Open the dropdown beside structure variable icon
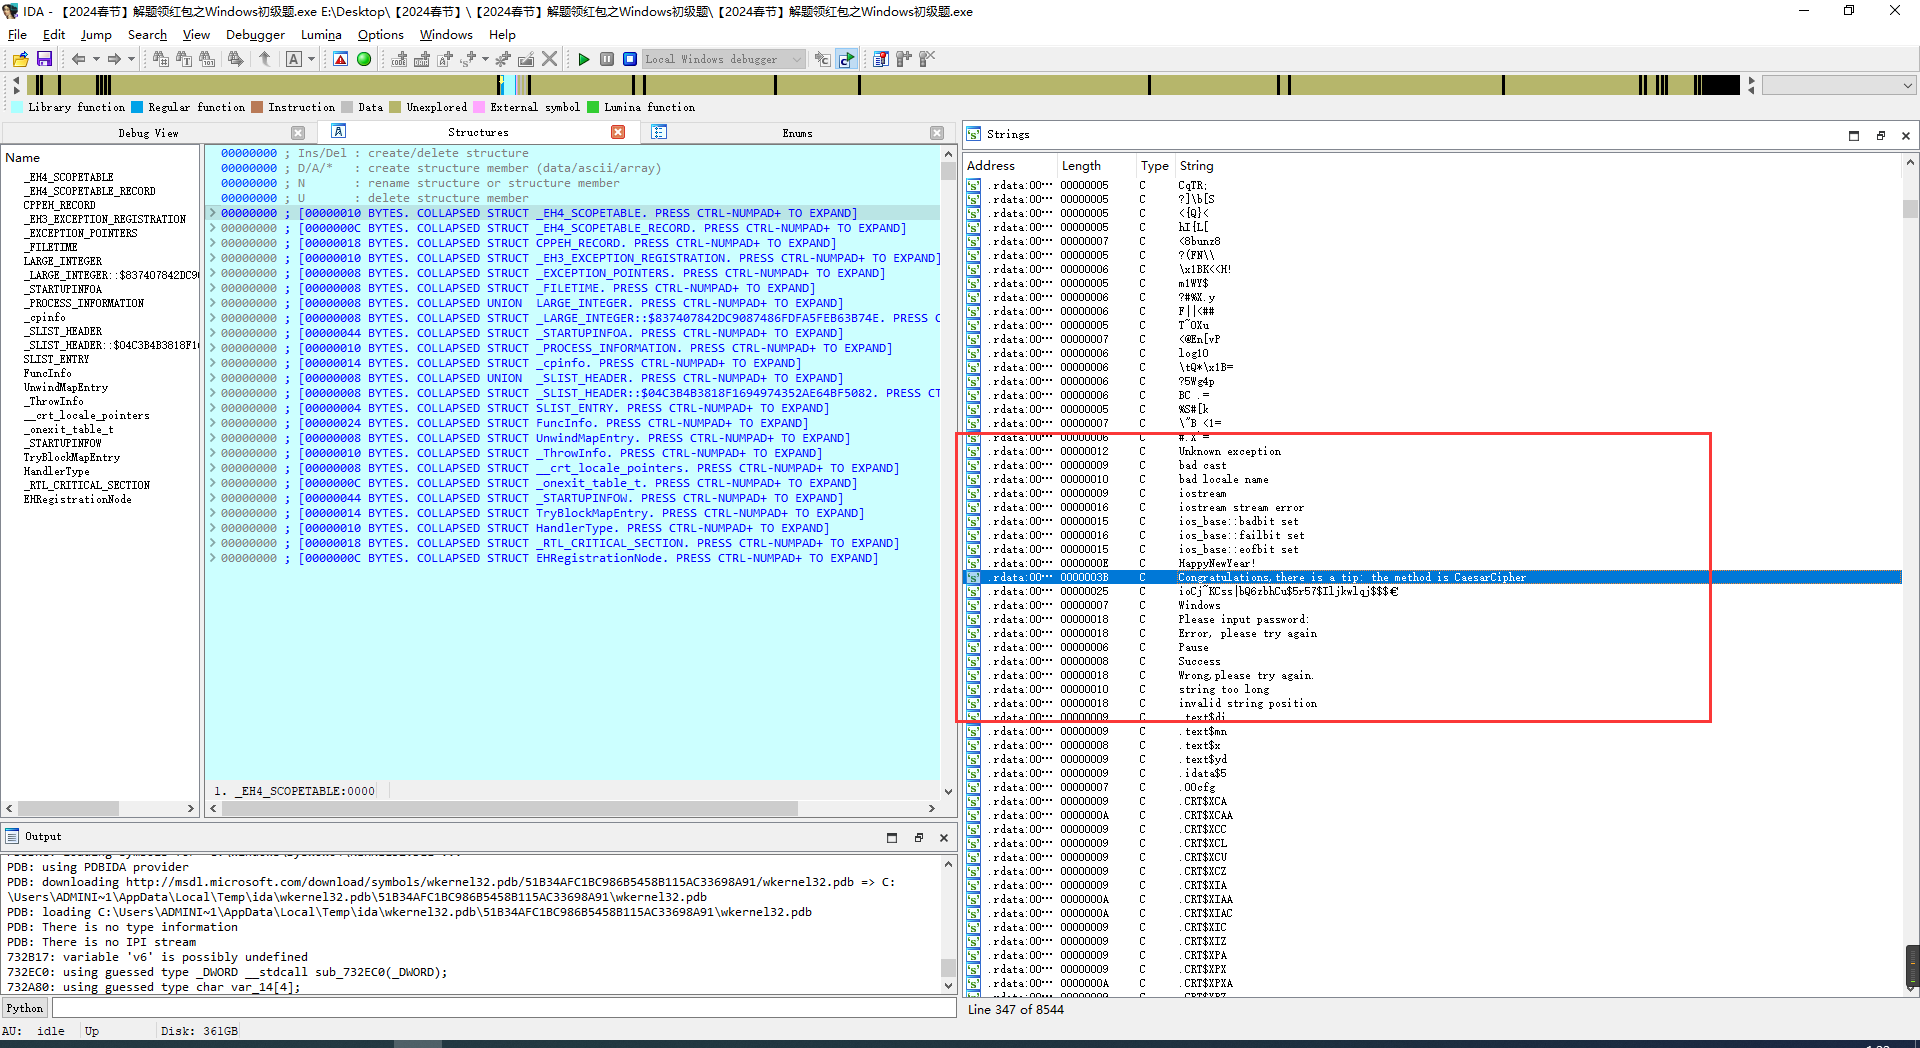 [x=485, y=59]
